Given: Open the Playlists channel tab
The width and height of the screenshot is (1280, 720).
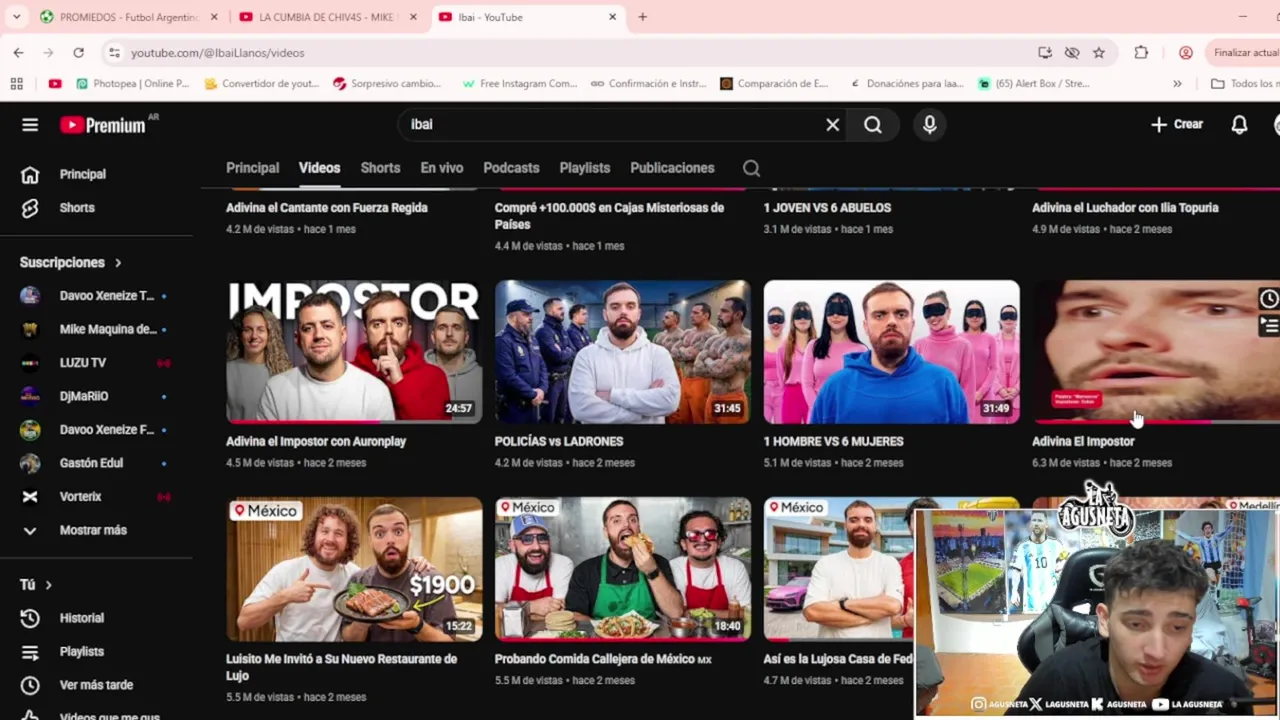Looking at the screenshot, I should coord(584,168).
